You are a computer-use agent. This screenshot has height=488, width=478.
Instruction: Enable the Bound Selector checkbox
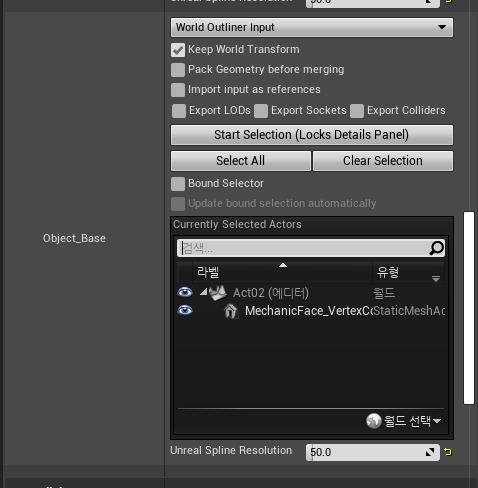[178, 184]
